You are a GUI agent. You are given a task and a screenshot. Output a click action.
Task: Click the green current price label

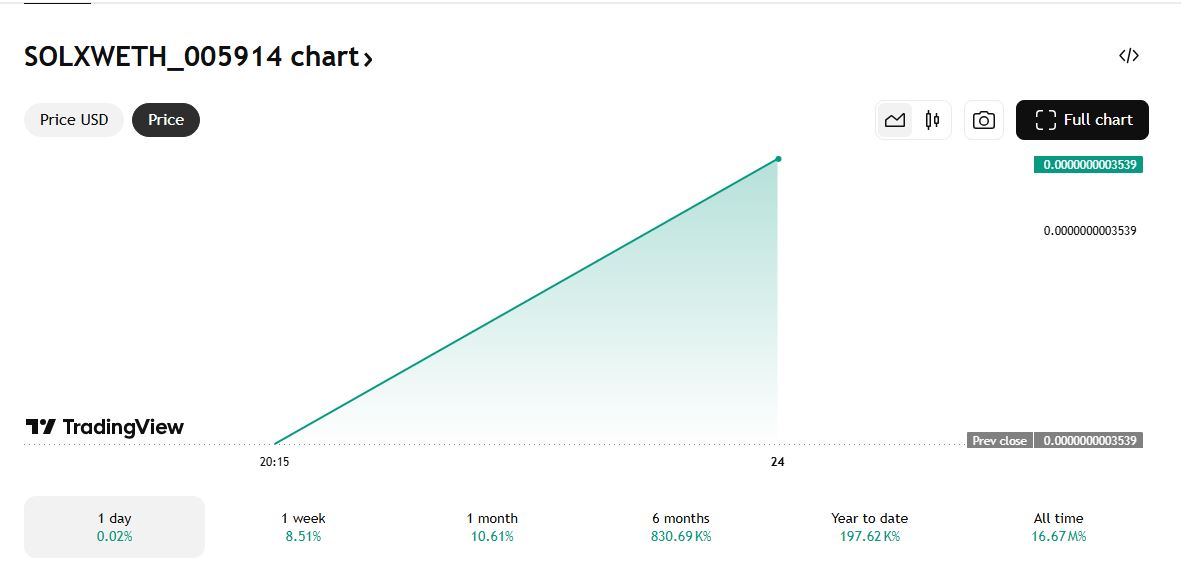[x=1088, y=165]
